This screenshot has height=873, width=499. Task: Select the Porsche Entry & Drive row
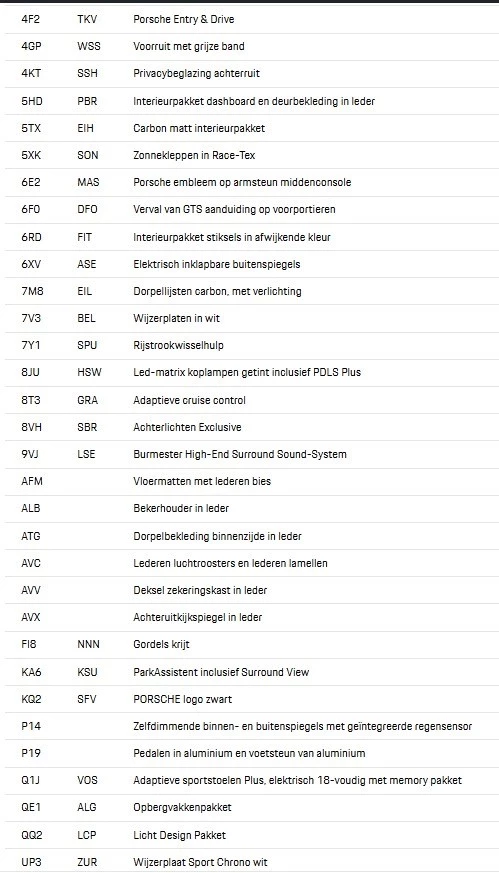252,19
